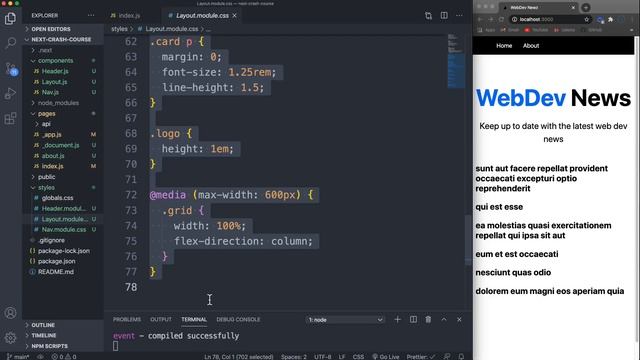Open browser extensions puzzle icon

611,19
